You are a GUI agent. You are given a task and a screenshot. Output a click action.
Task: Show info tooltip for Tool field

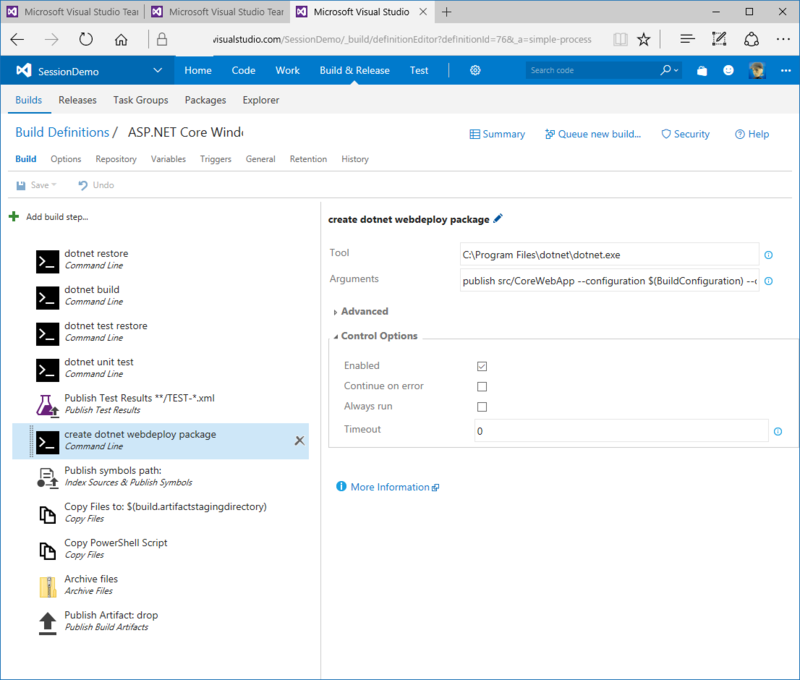pyautogui.click(x=768, y=255)
